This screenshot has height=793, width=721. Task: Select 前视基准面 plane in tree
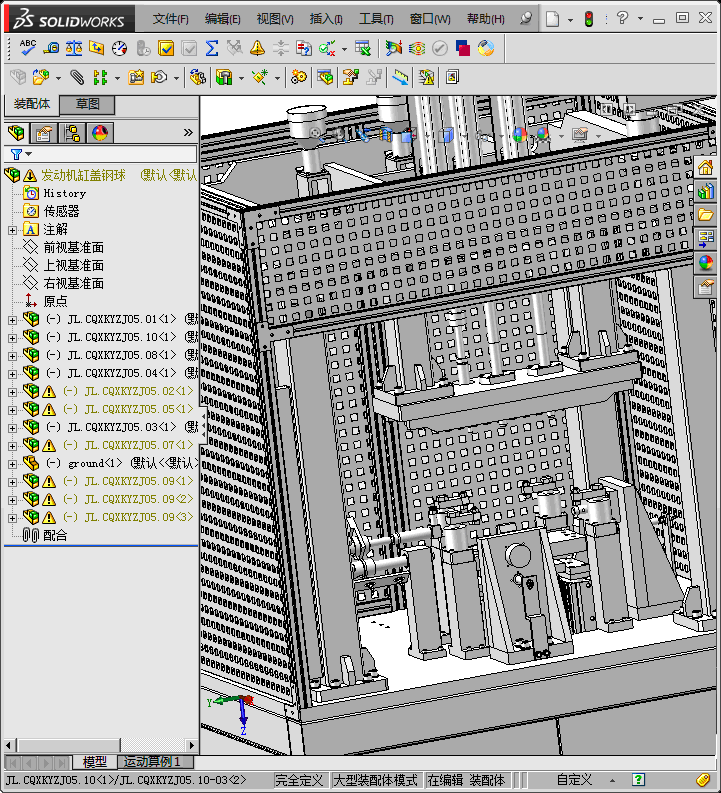pyautogui.click(x=73, y=247)
